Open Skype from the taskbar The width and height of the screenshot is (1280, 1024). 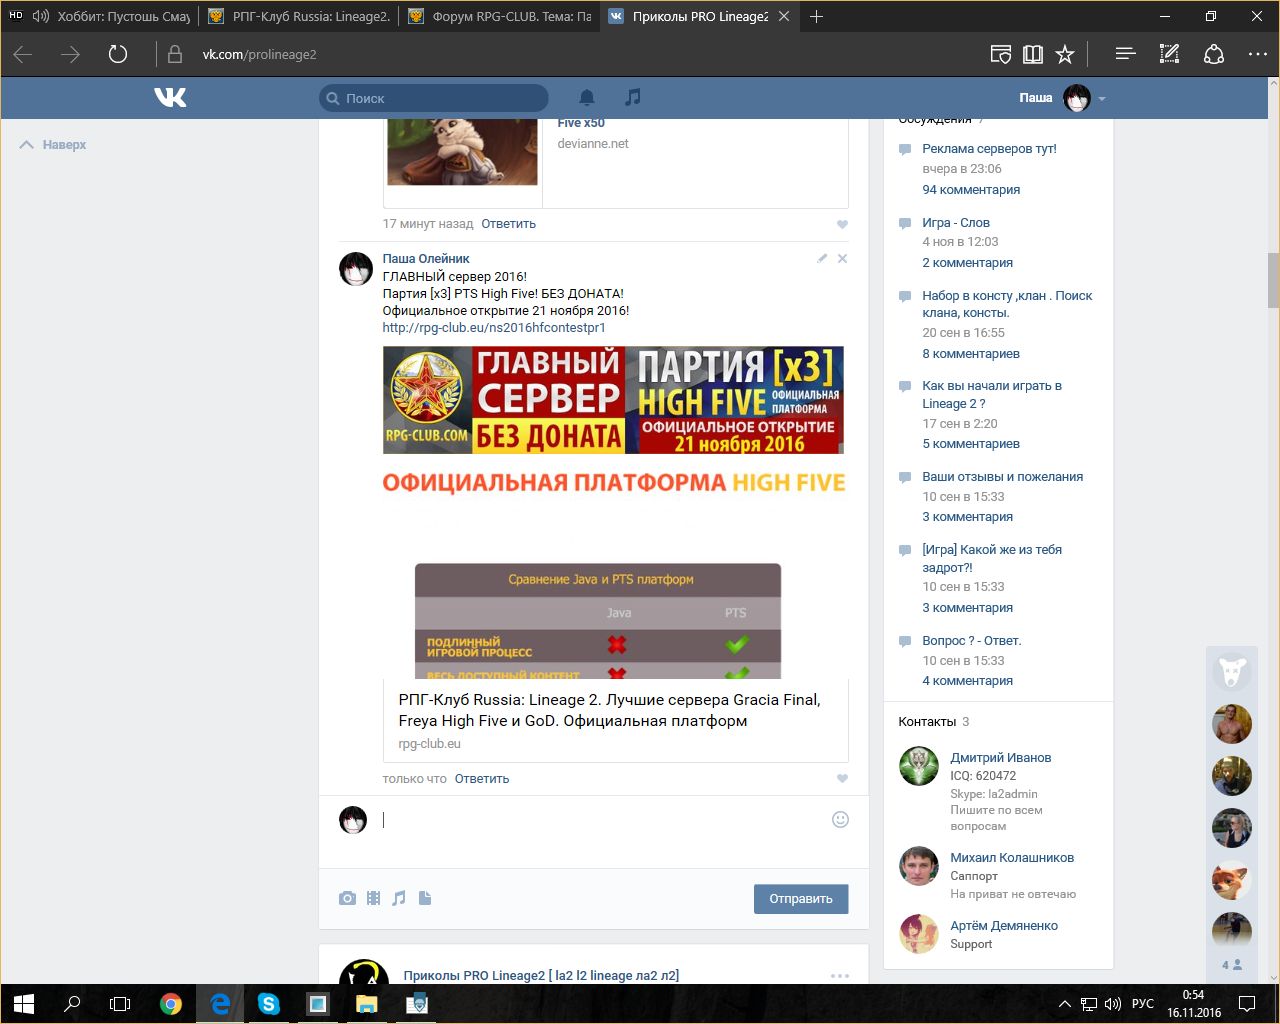[268, 1004]
